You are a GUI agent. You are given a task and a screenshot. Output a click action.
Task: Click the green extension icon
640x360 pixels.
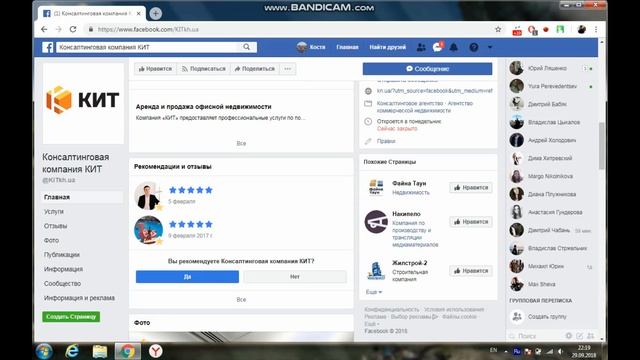pyautogui.click(x=560, y=29)
